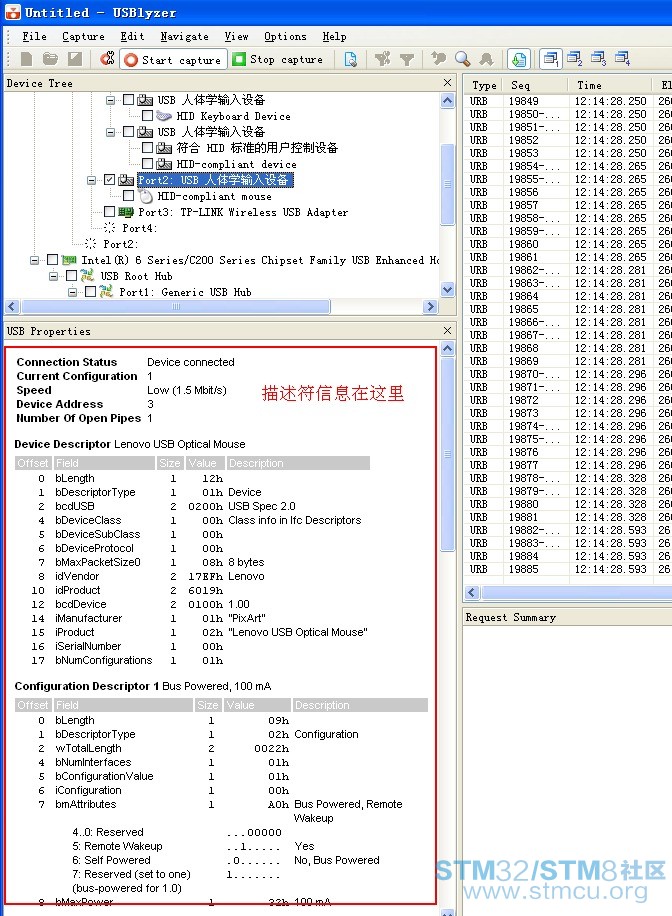672x916 pixels.
Task: Uncheck the Port2 USB input device checkbox
Action: (110, 180)
